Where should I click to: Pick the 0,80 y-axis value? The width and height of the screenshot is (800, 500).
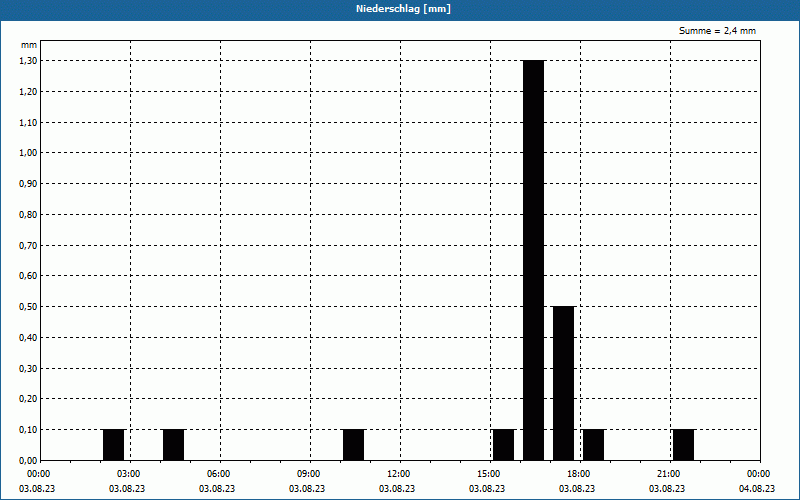coord(28,215)
